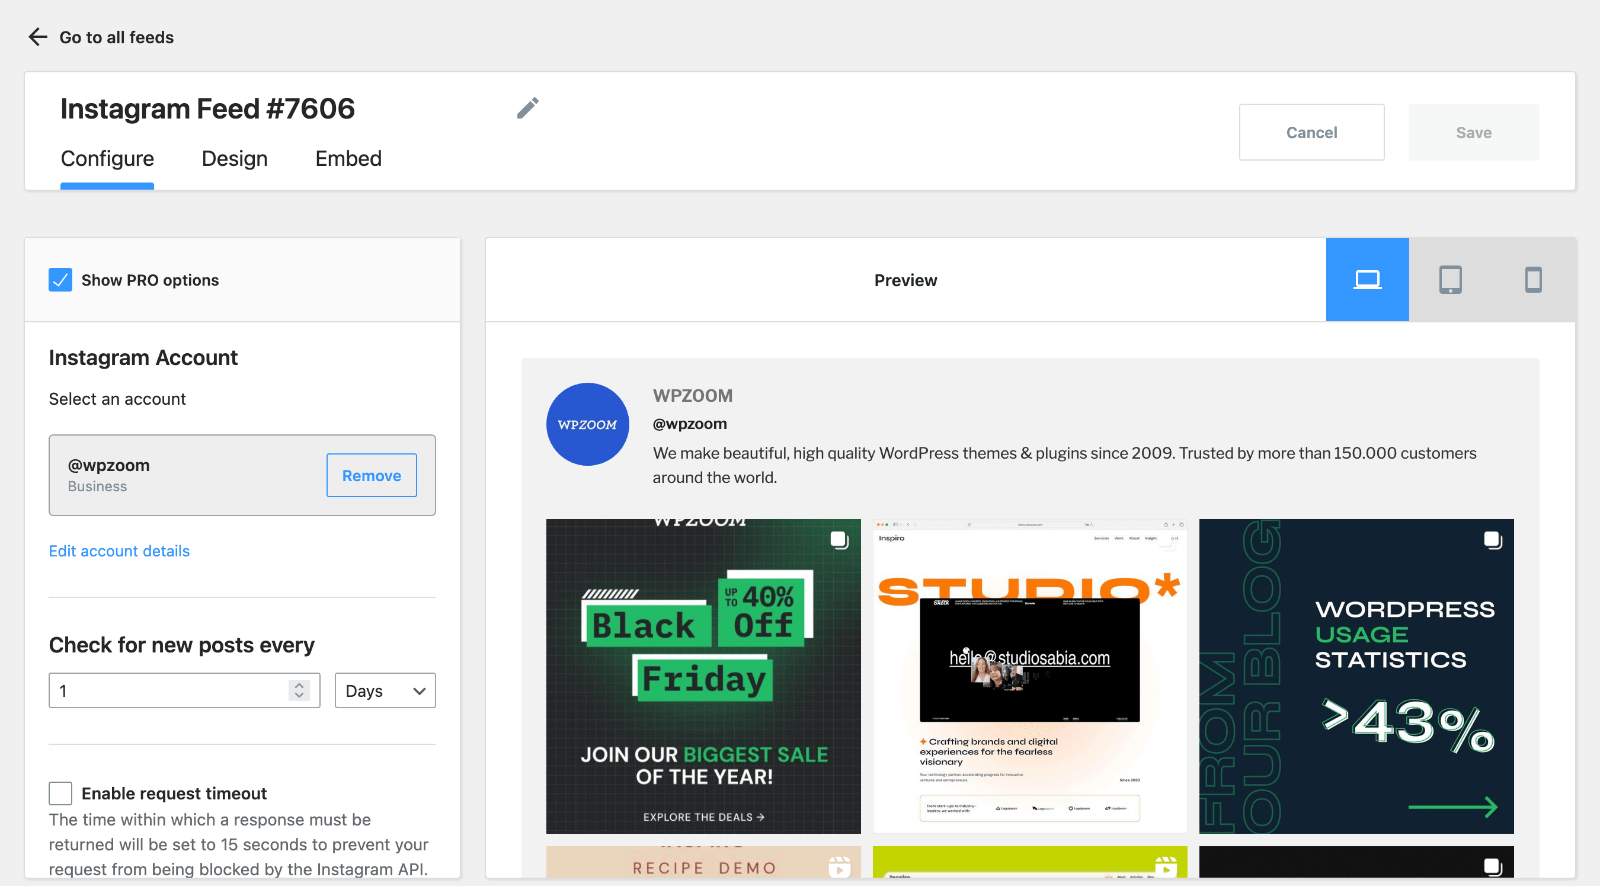Switch to desktop preview

tap(1367, 280)
